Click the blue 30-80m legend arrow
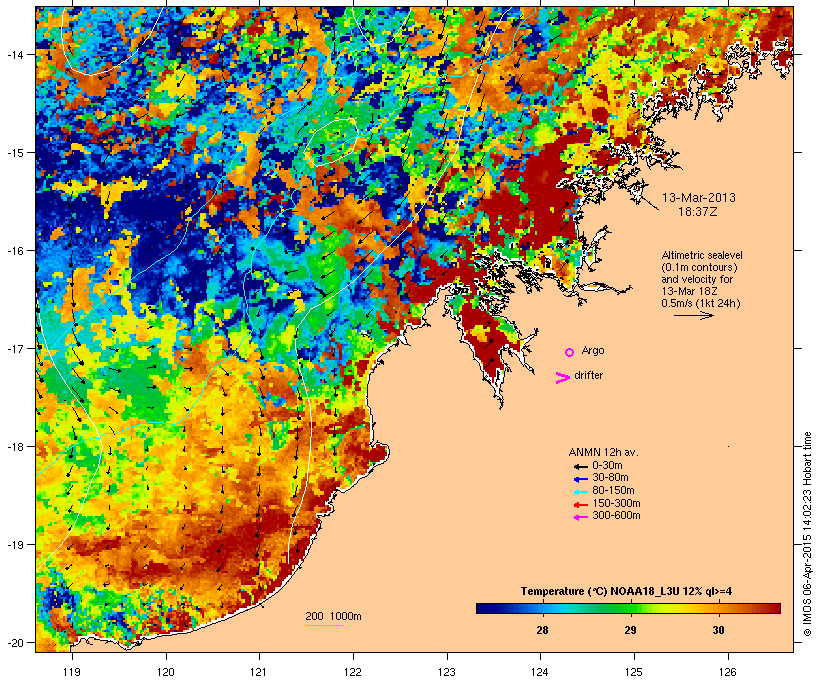 point(580,479)
